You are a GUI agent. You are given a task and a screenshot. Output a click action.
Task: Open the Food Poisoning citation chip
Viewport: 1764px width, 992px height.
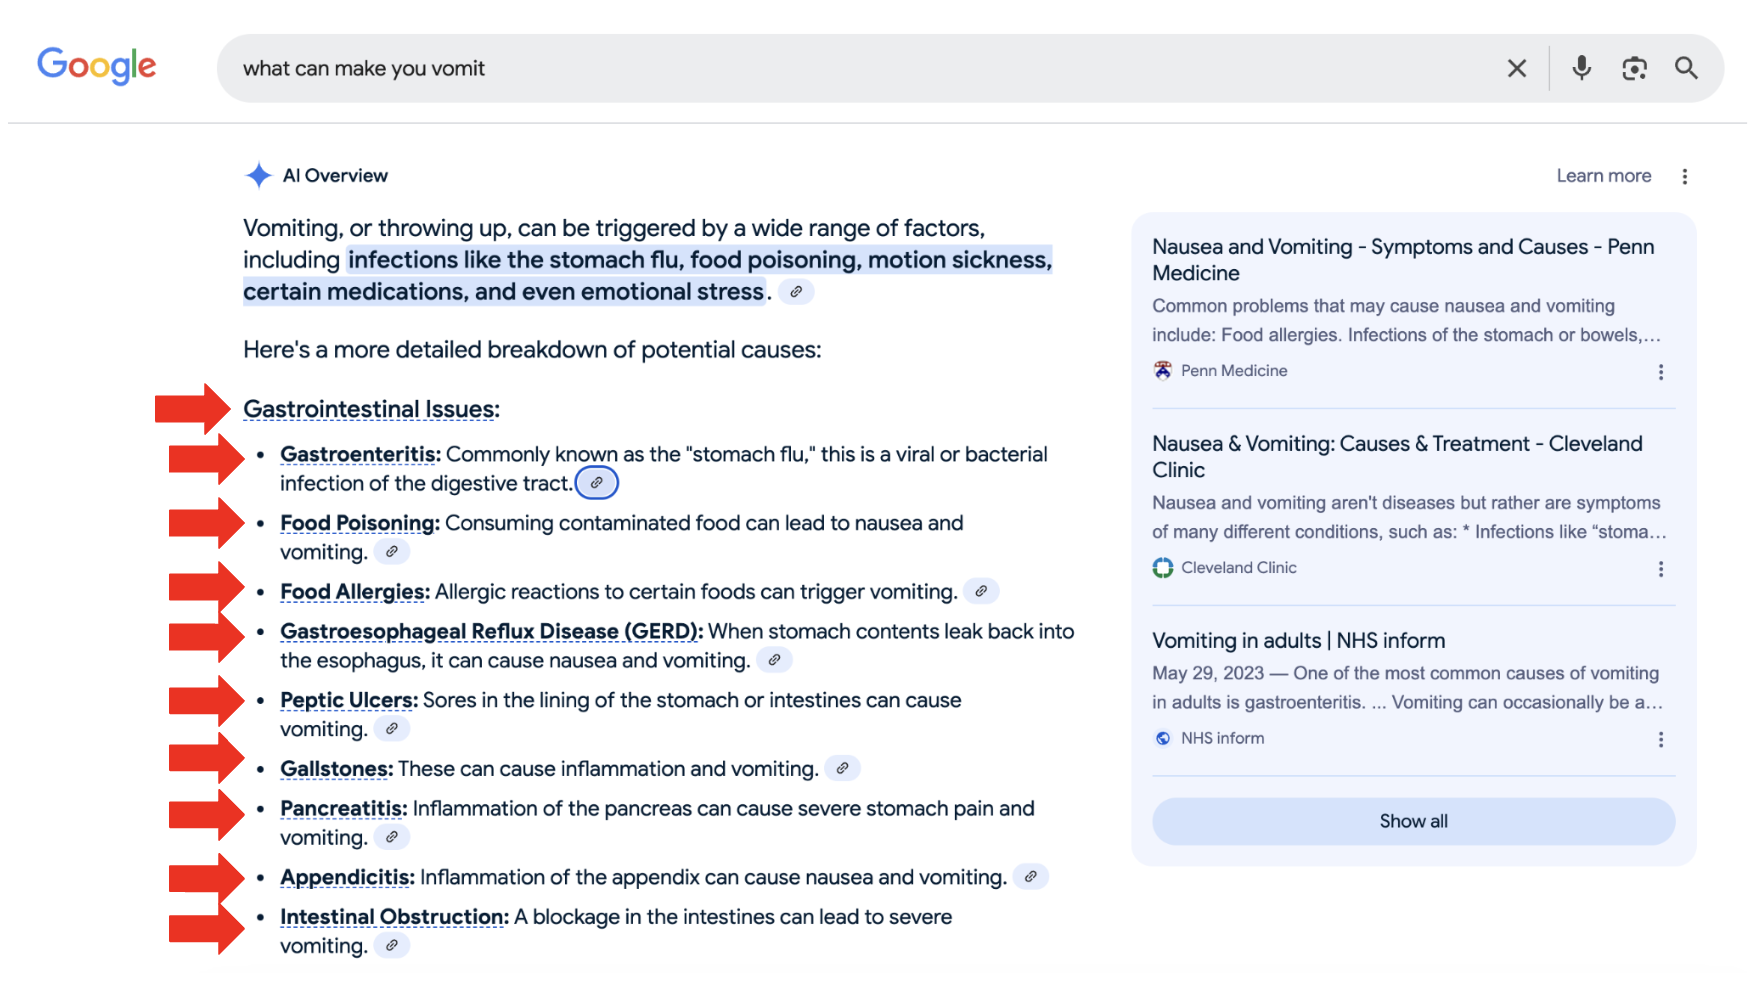[x=391, y=551]
